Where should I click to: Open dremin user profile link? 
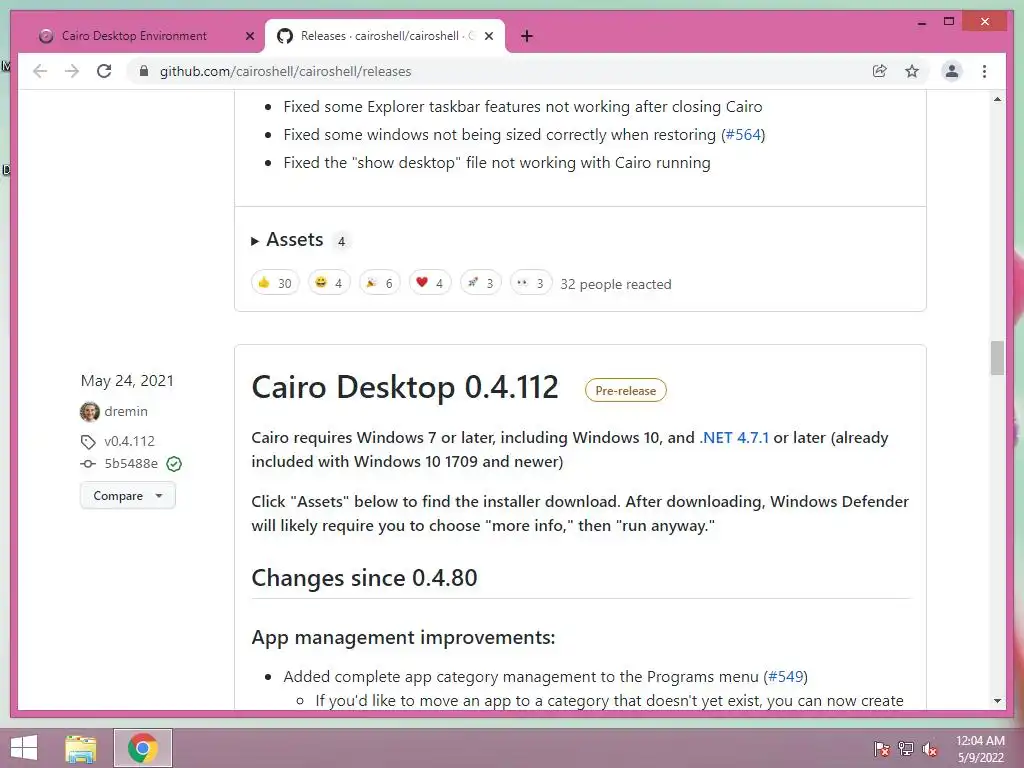click(126, 411)
